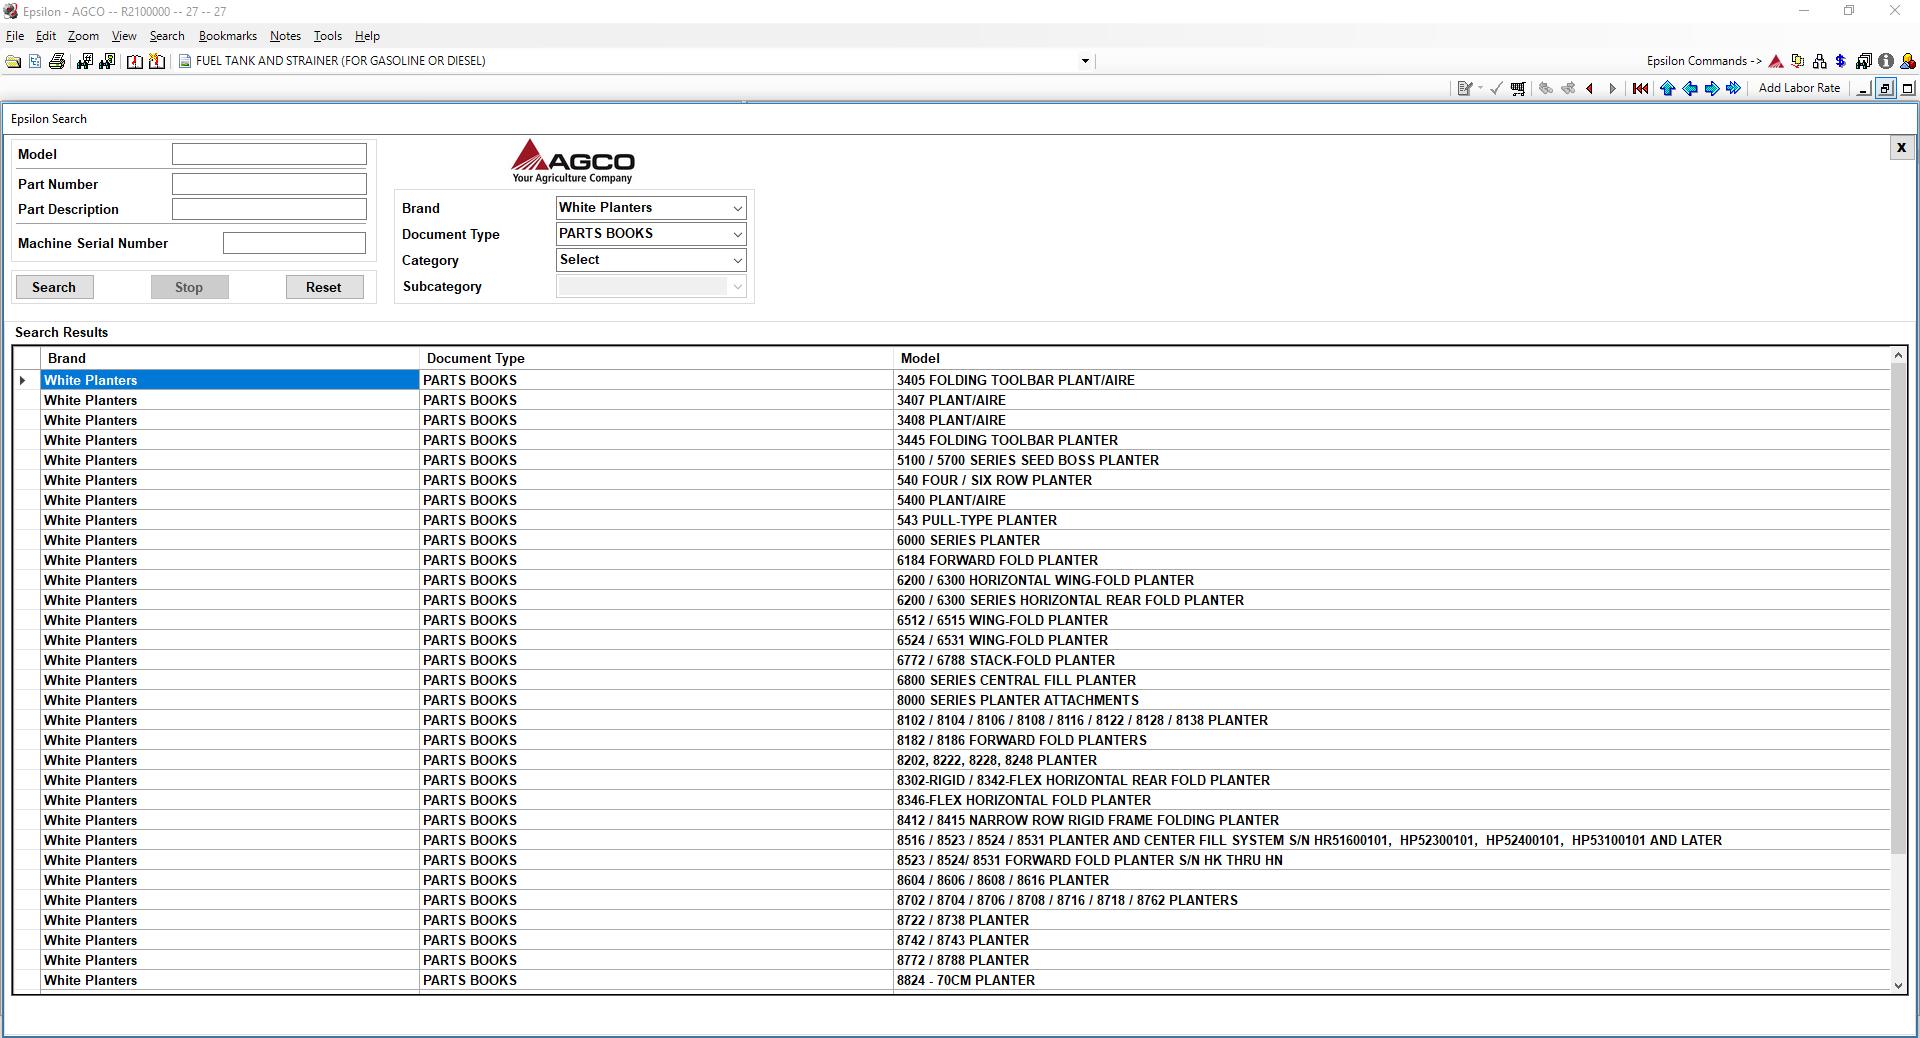The width and height of the screenshot is (1920, 1038).
Task: Click the bookmark book icon
Action: point(135,61)
